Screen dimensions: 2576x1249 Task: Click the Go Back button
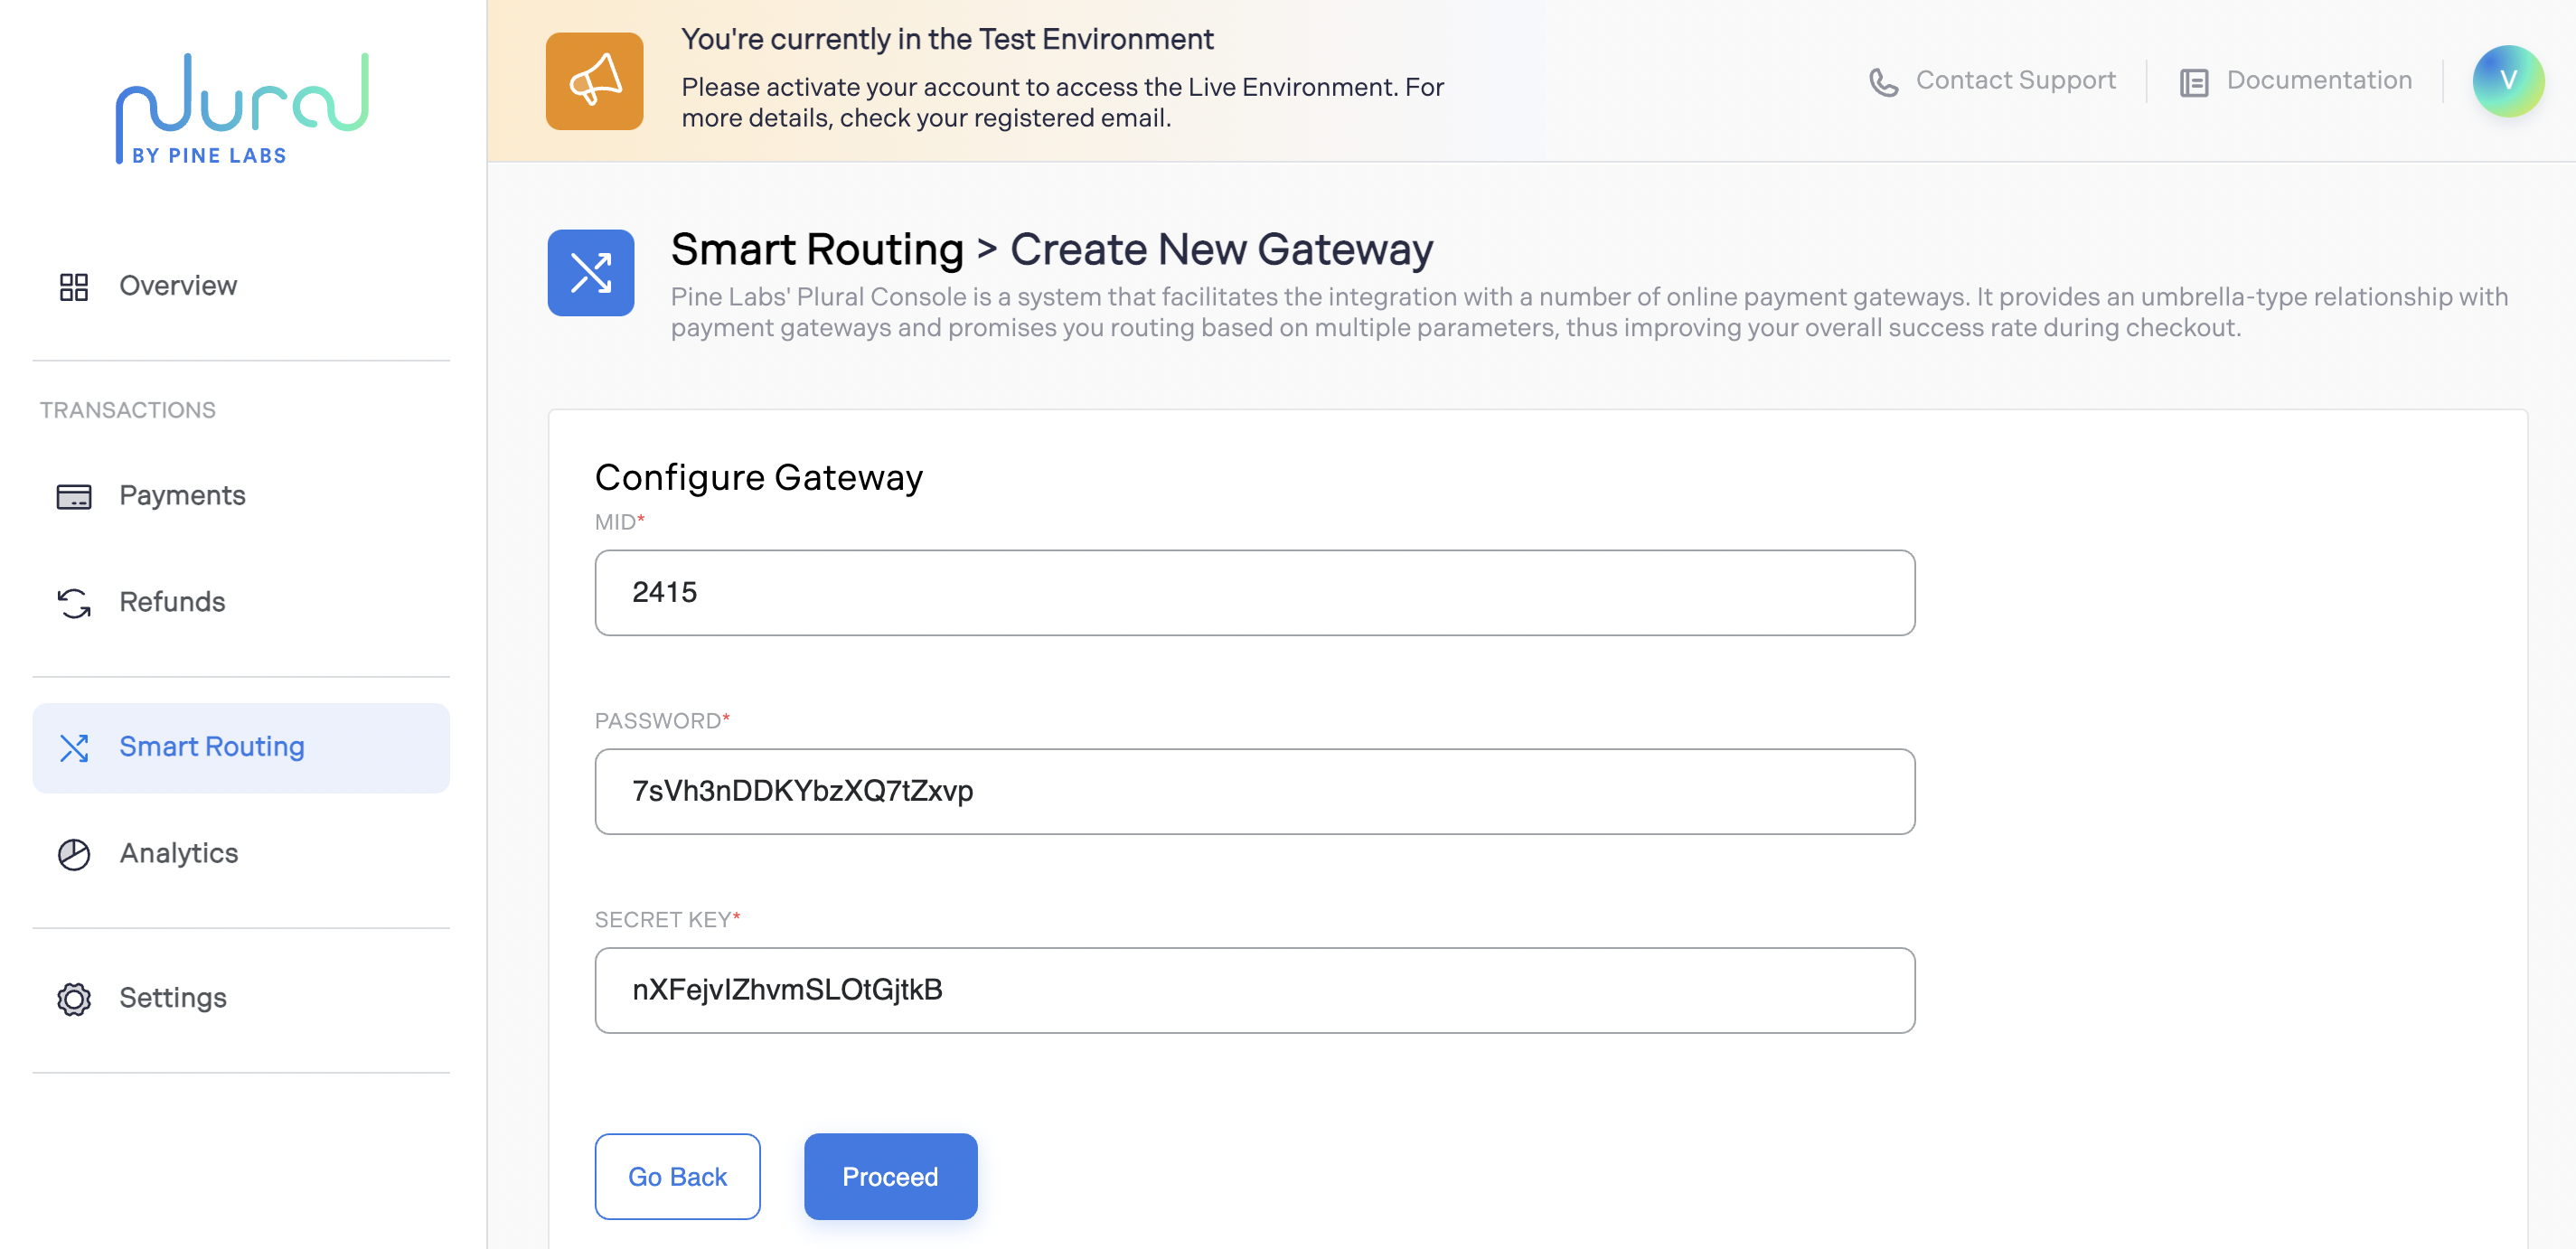(x=677, y=1176)
